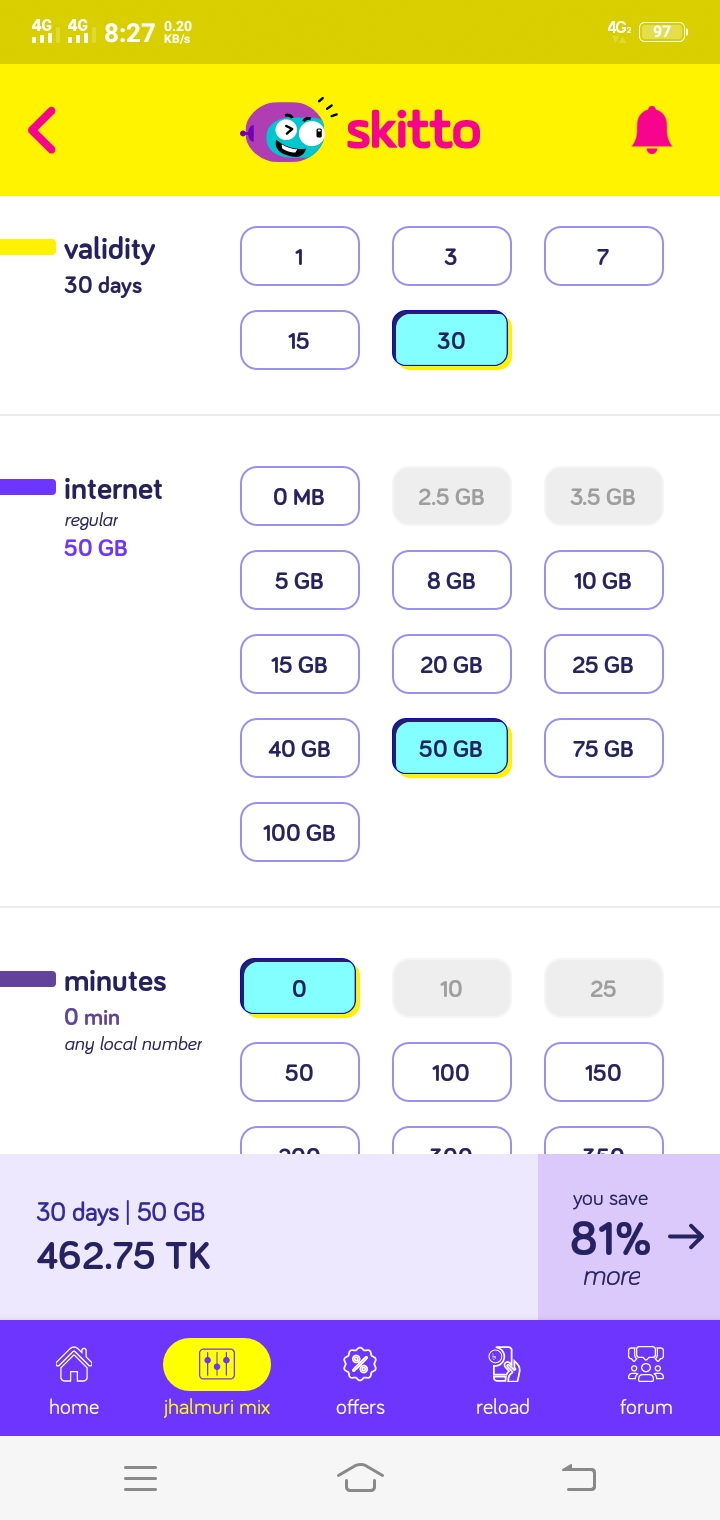The height and width of the screenshot is (1520, 720).
Task: Select the 75 GB internet pack
Action: pyautogui.click(x=603, y=749)
